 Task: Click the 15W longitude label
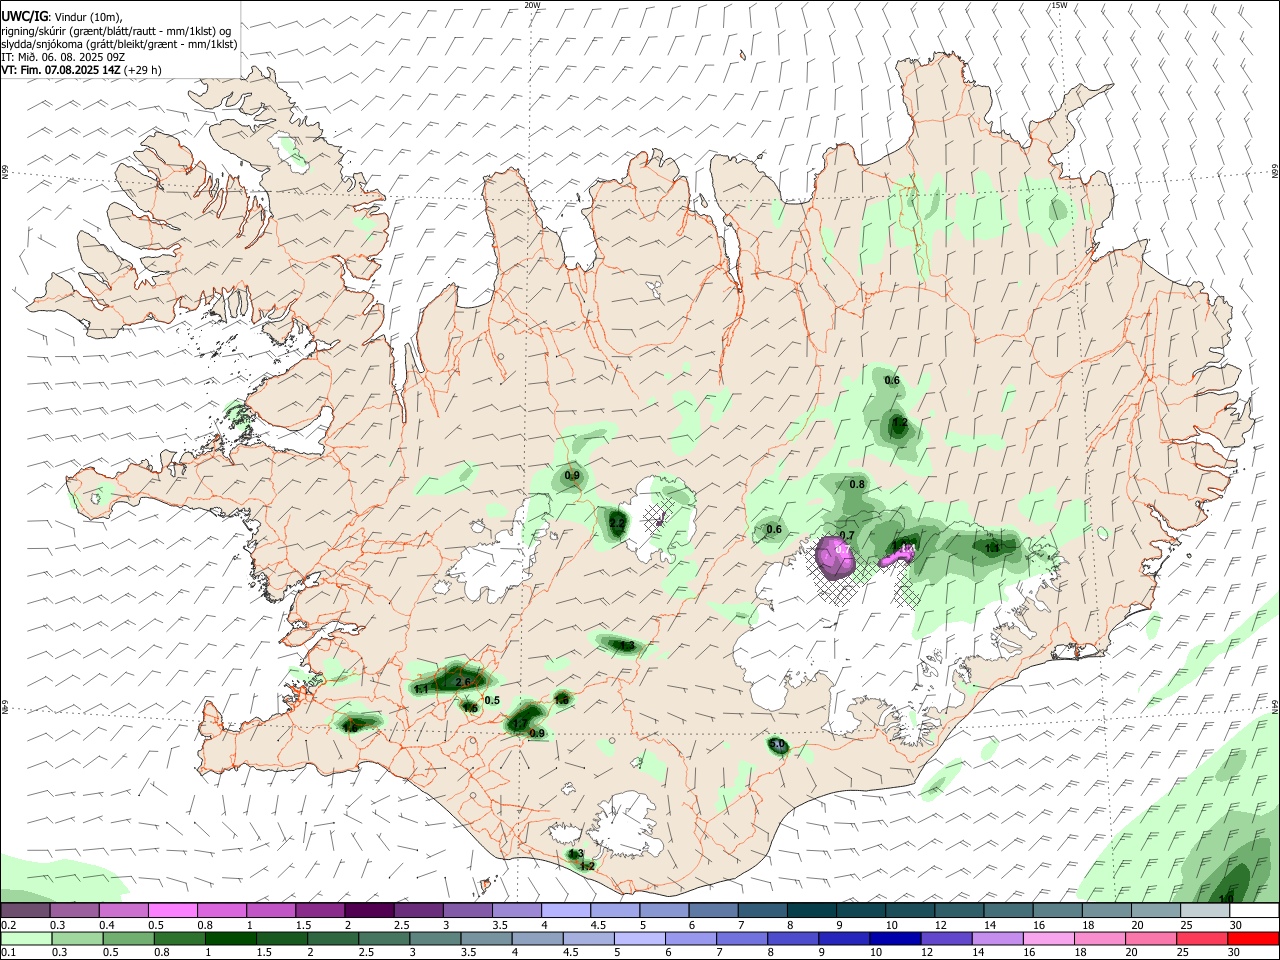[1059, 5]
